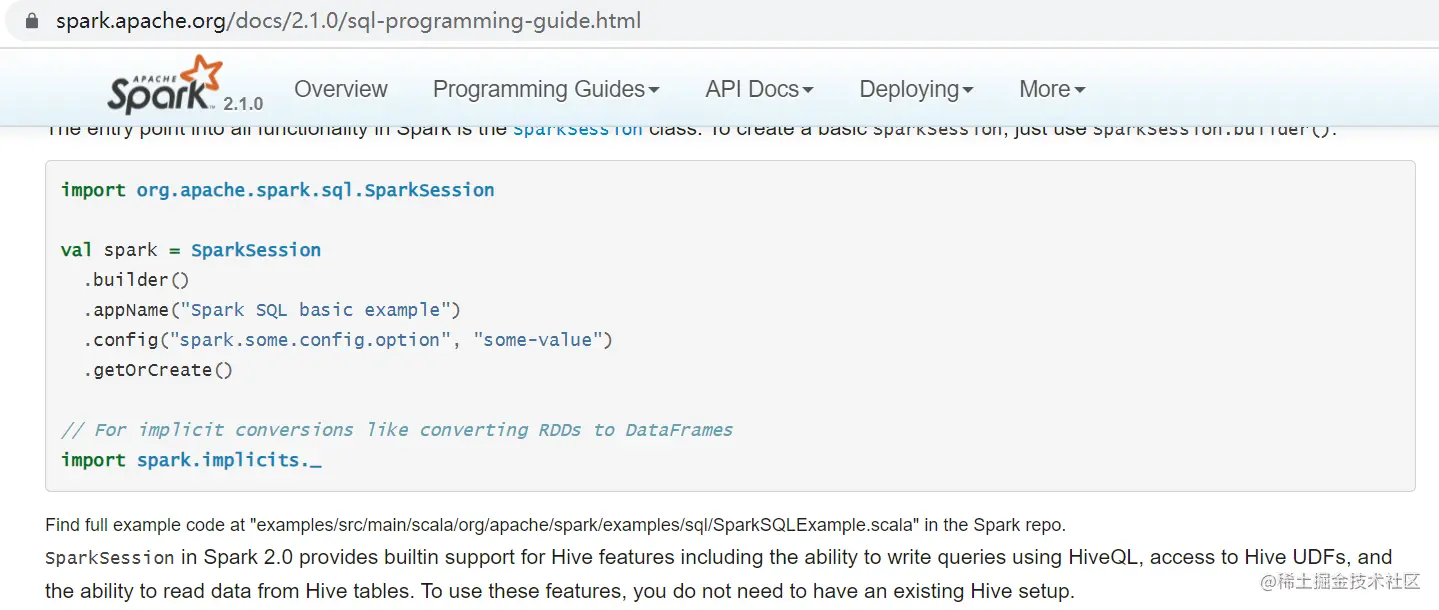Click the import org.apache.spark.sql.SparkSession line
Viewport: 1439px width, 610px height.
click(278, 190)
